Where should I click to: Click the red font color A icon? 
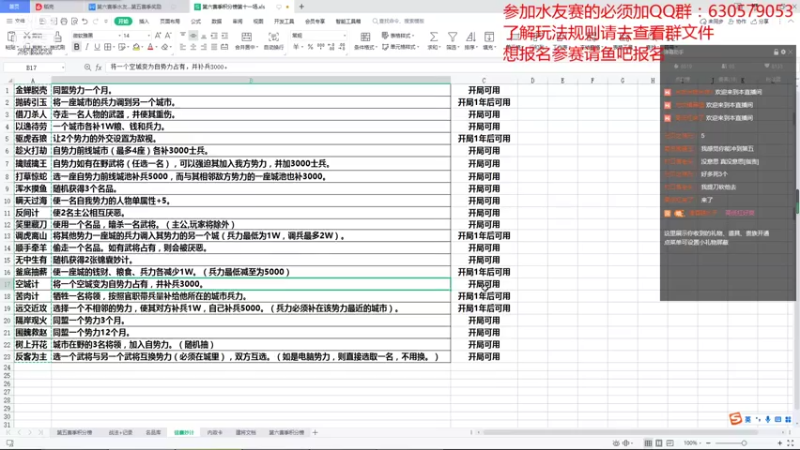(150, 47)
